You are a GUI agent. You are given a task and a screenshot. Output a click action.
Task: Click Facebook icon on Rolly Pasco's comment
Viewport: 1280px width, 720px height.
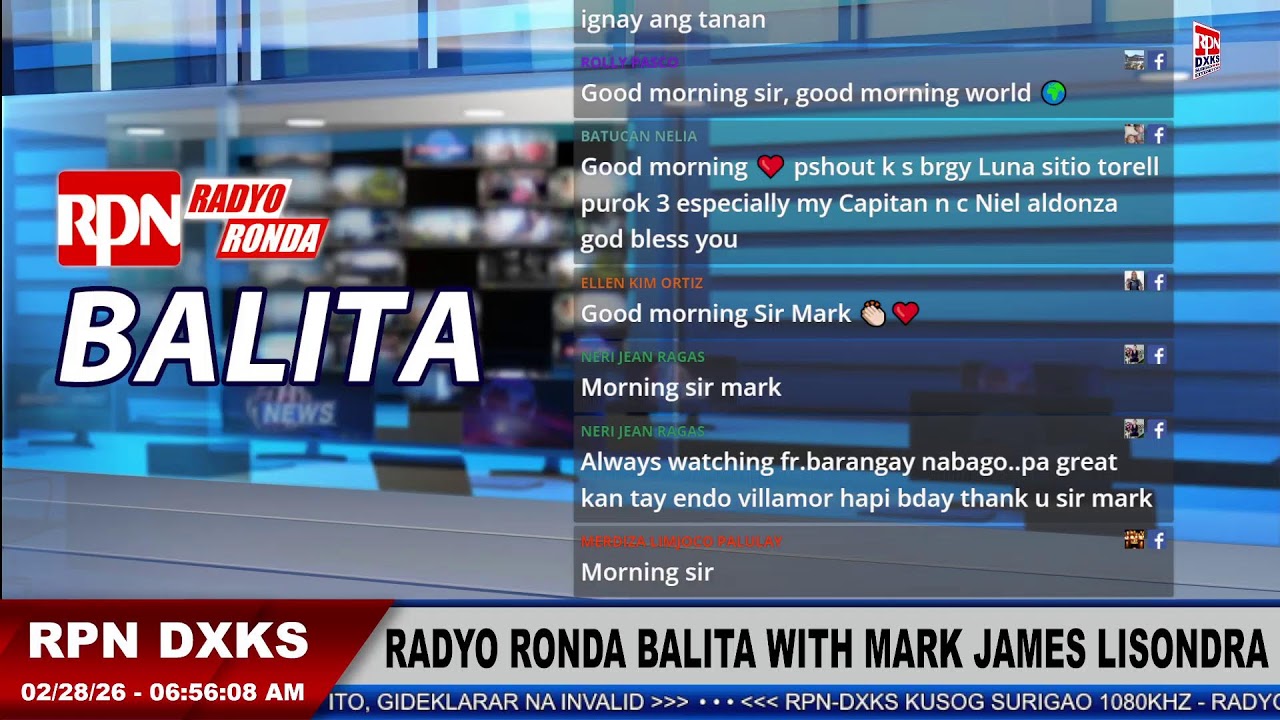point(1159,61)
